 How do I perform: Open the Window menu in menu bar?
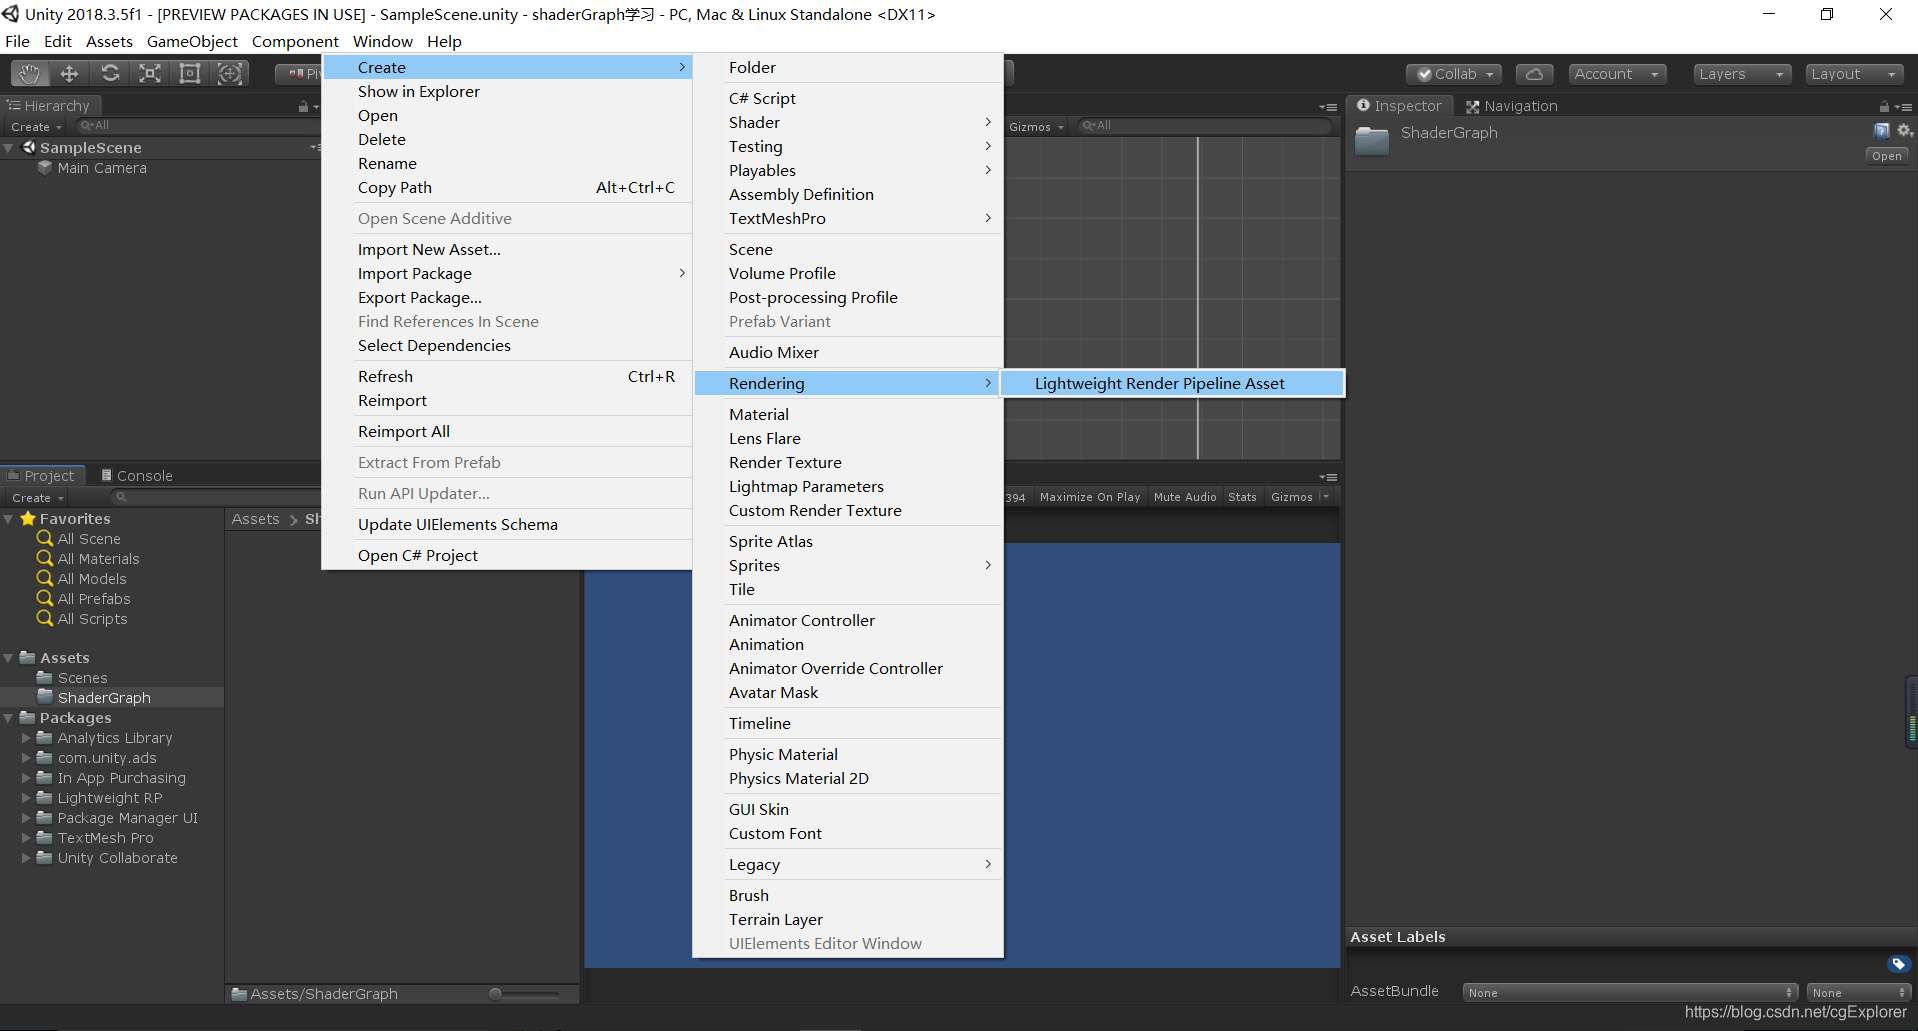(x=382, y=42)
